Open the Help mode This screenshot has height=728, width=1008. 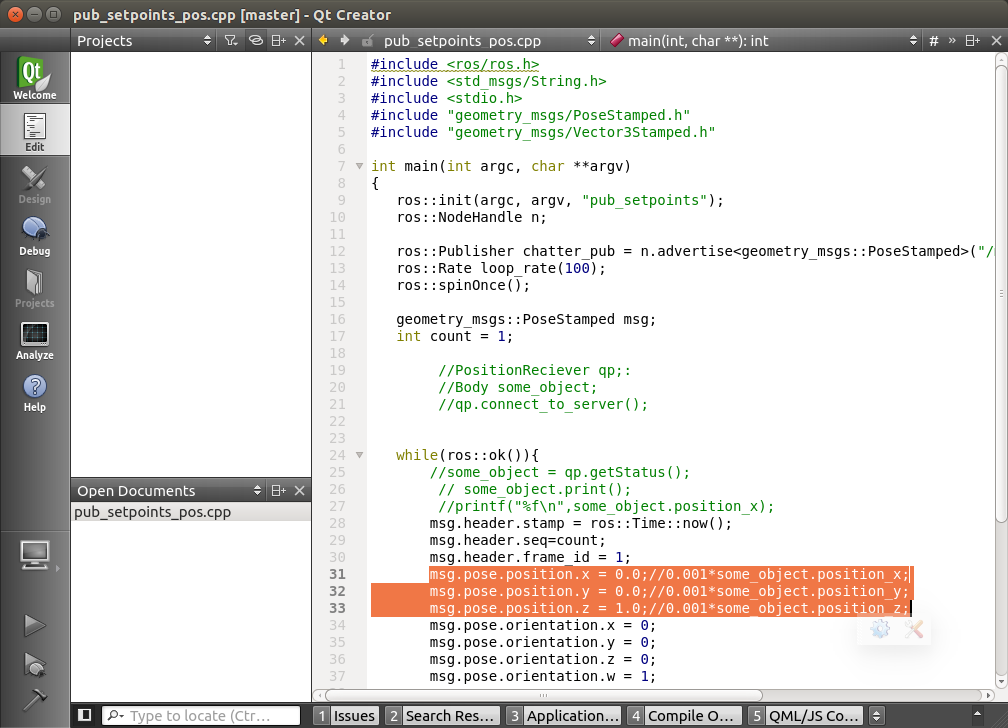[x=35, y=392]
